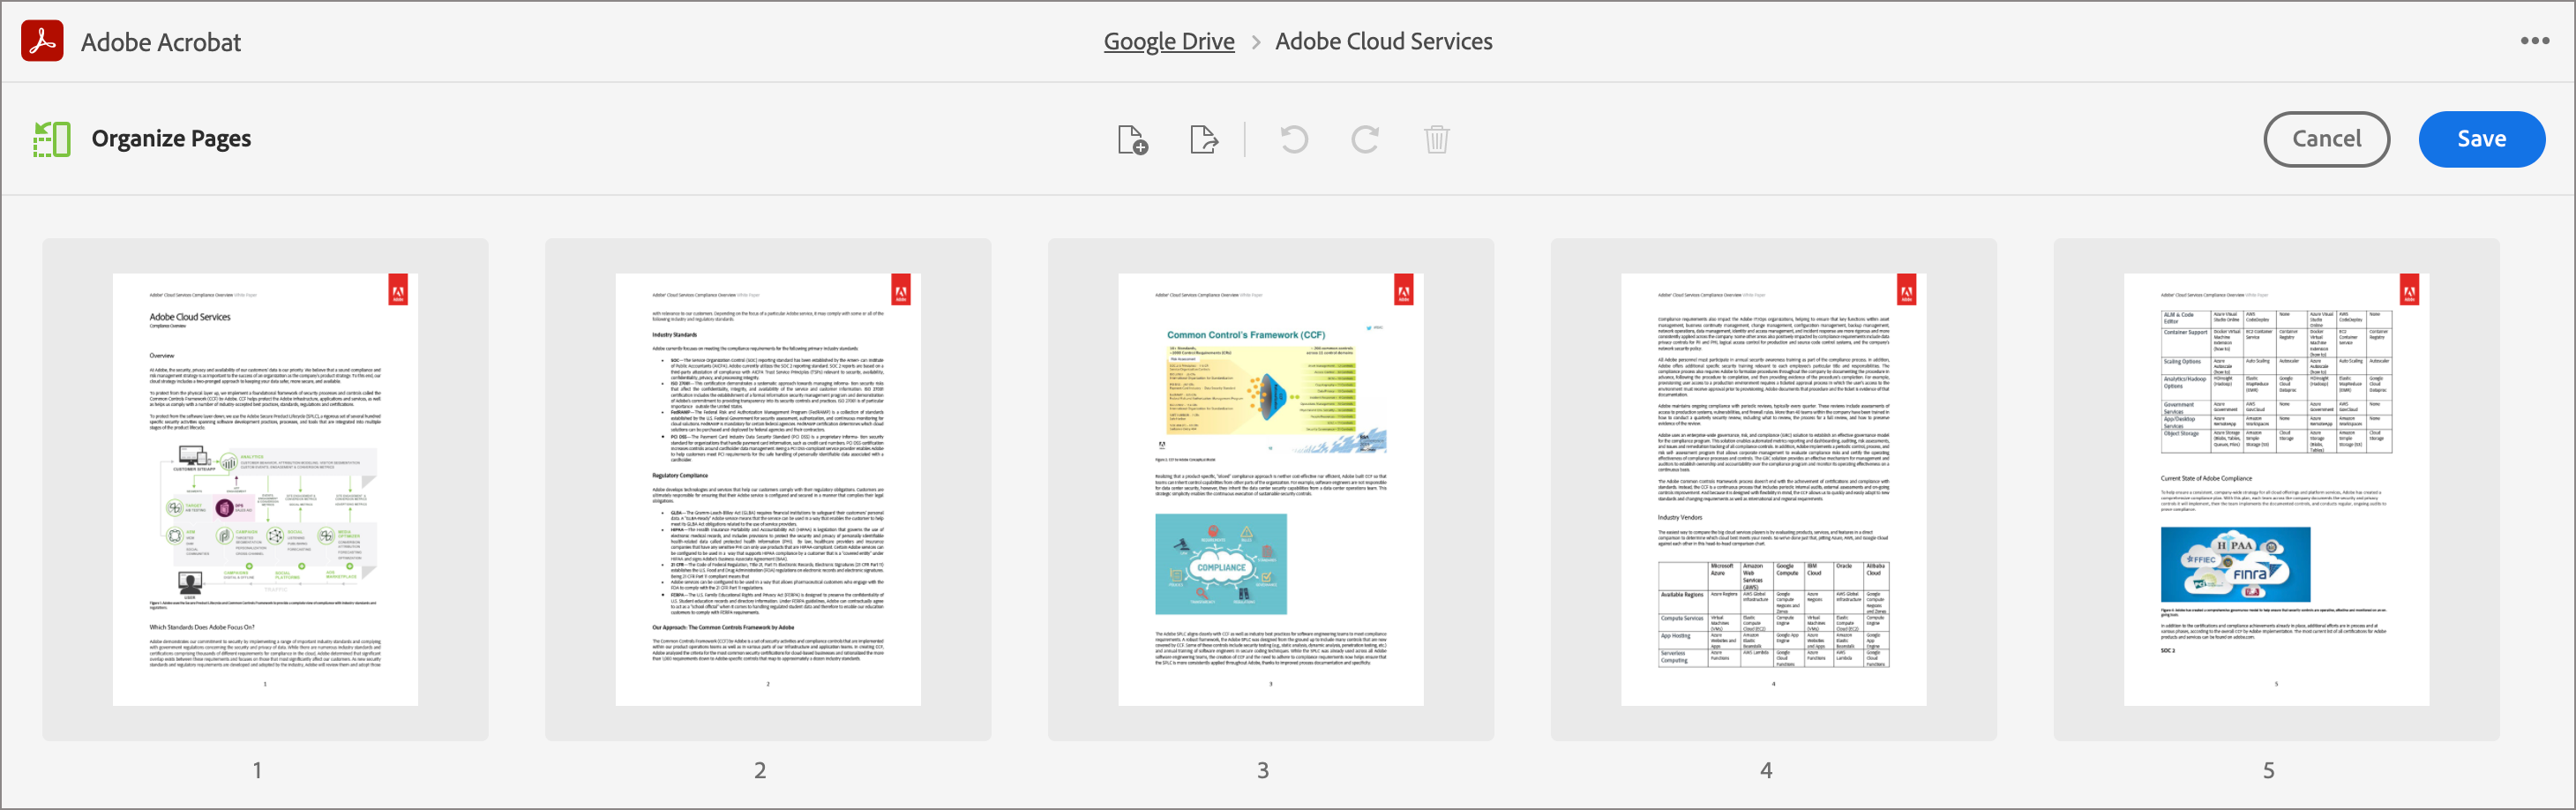Viewport: 2576px width, 810px height.
Task: Click the Extract Pages icon
Action: 1204,140
